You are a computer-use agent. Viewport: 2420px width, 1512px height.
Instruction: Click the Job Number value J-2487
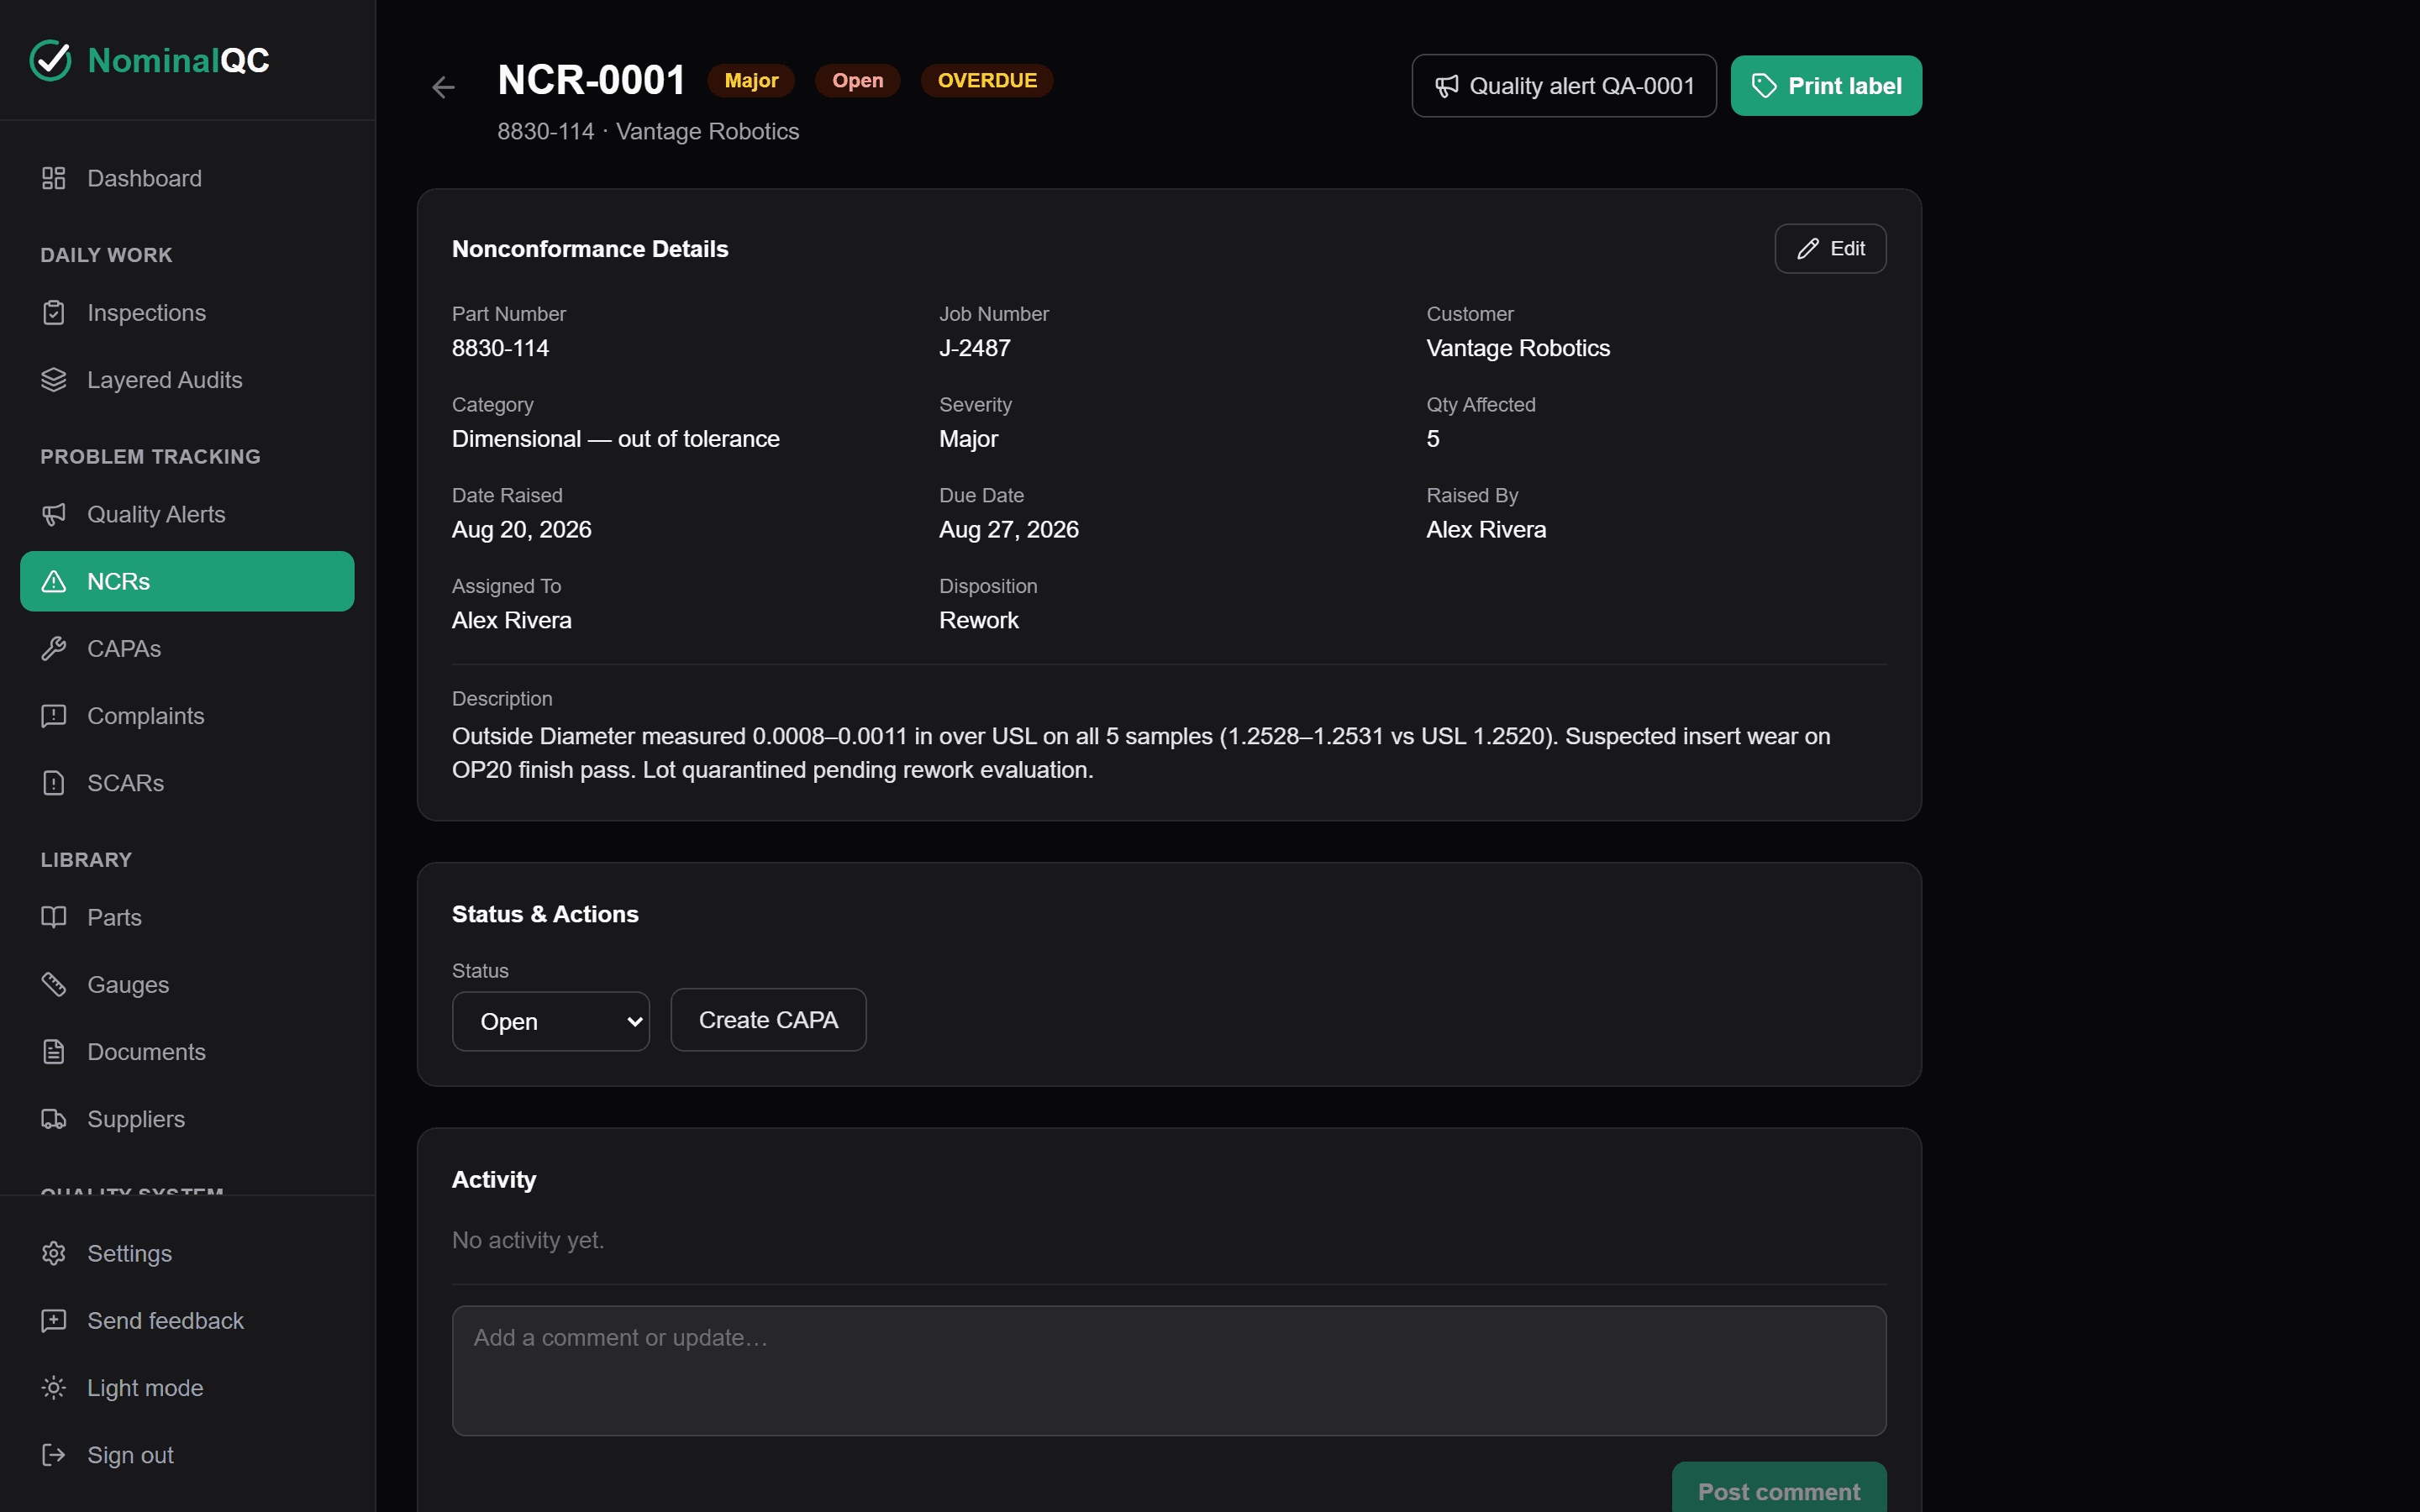click(x=975, y=348)
